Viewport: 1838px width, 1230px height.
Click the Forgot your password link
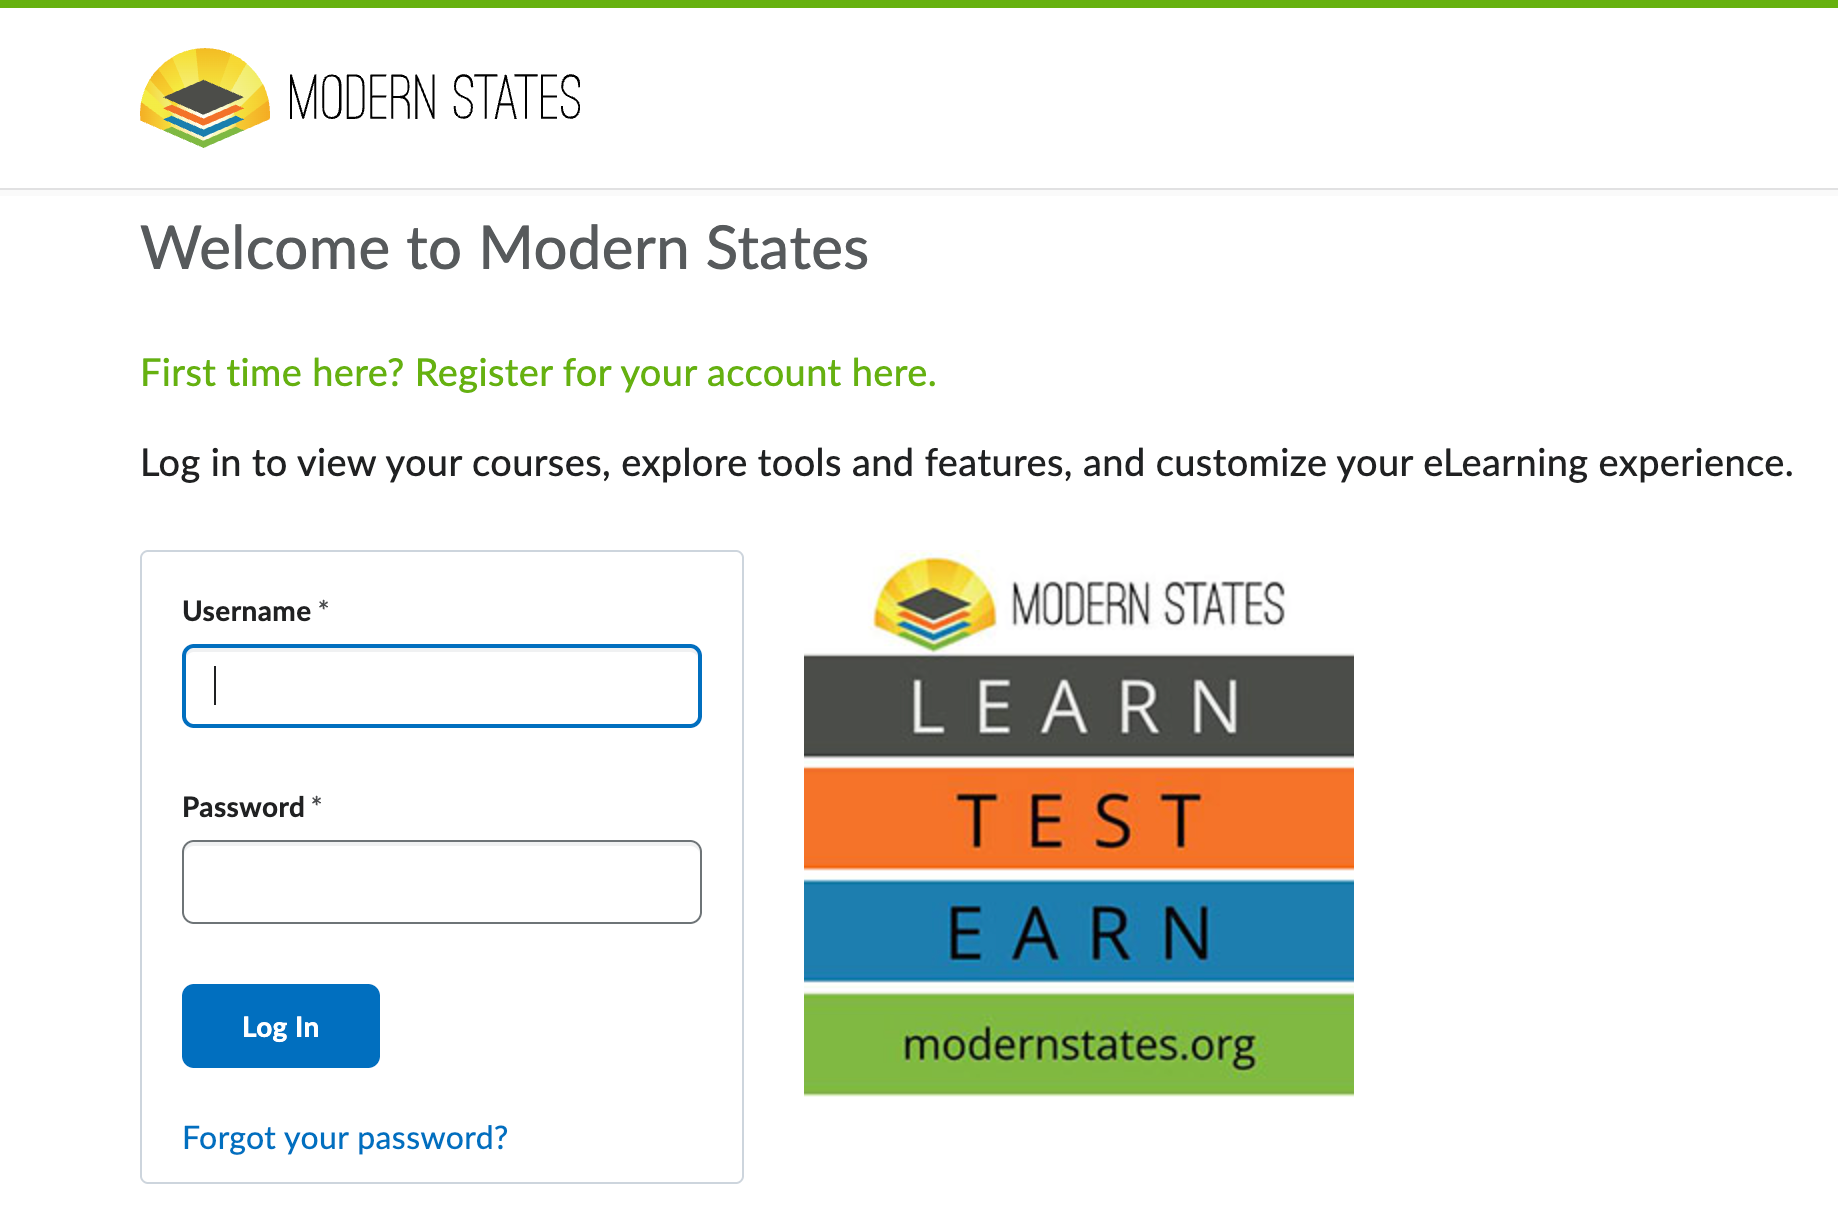coord(344,1137)
